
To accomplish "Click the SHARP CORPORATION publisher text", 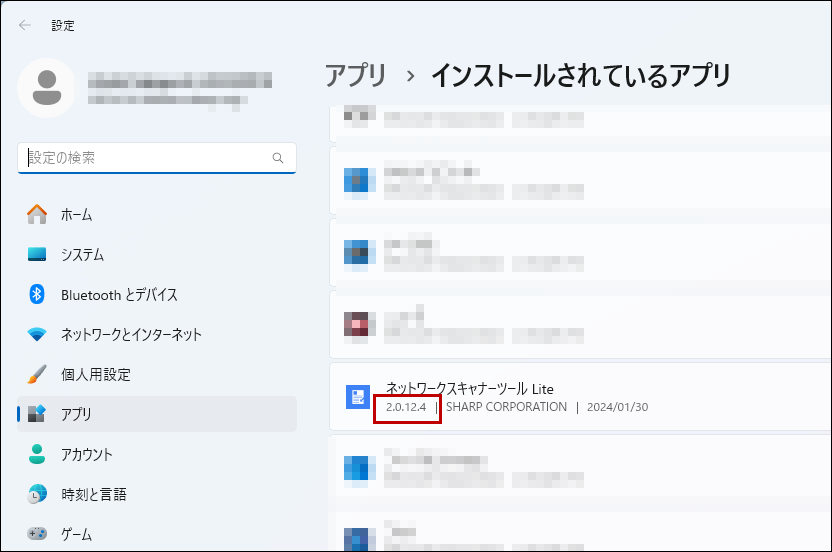I will coord(506,407).
